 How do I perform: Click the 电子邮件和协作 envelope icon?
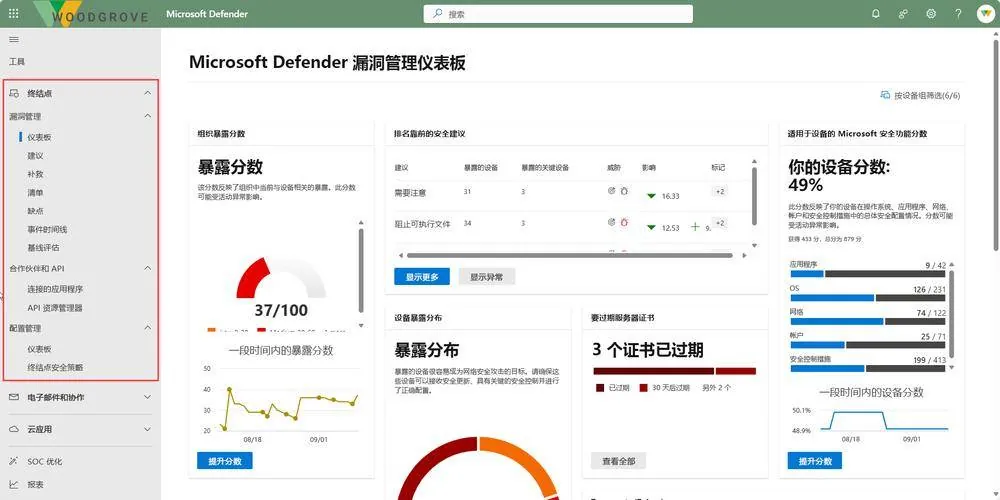point(14,397)
